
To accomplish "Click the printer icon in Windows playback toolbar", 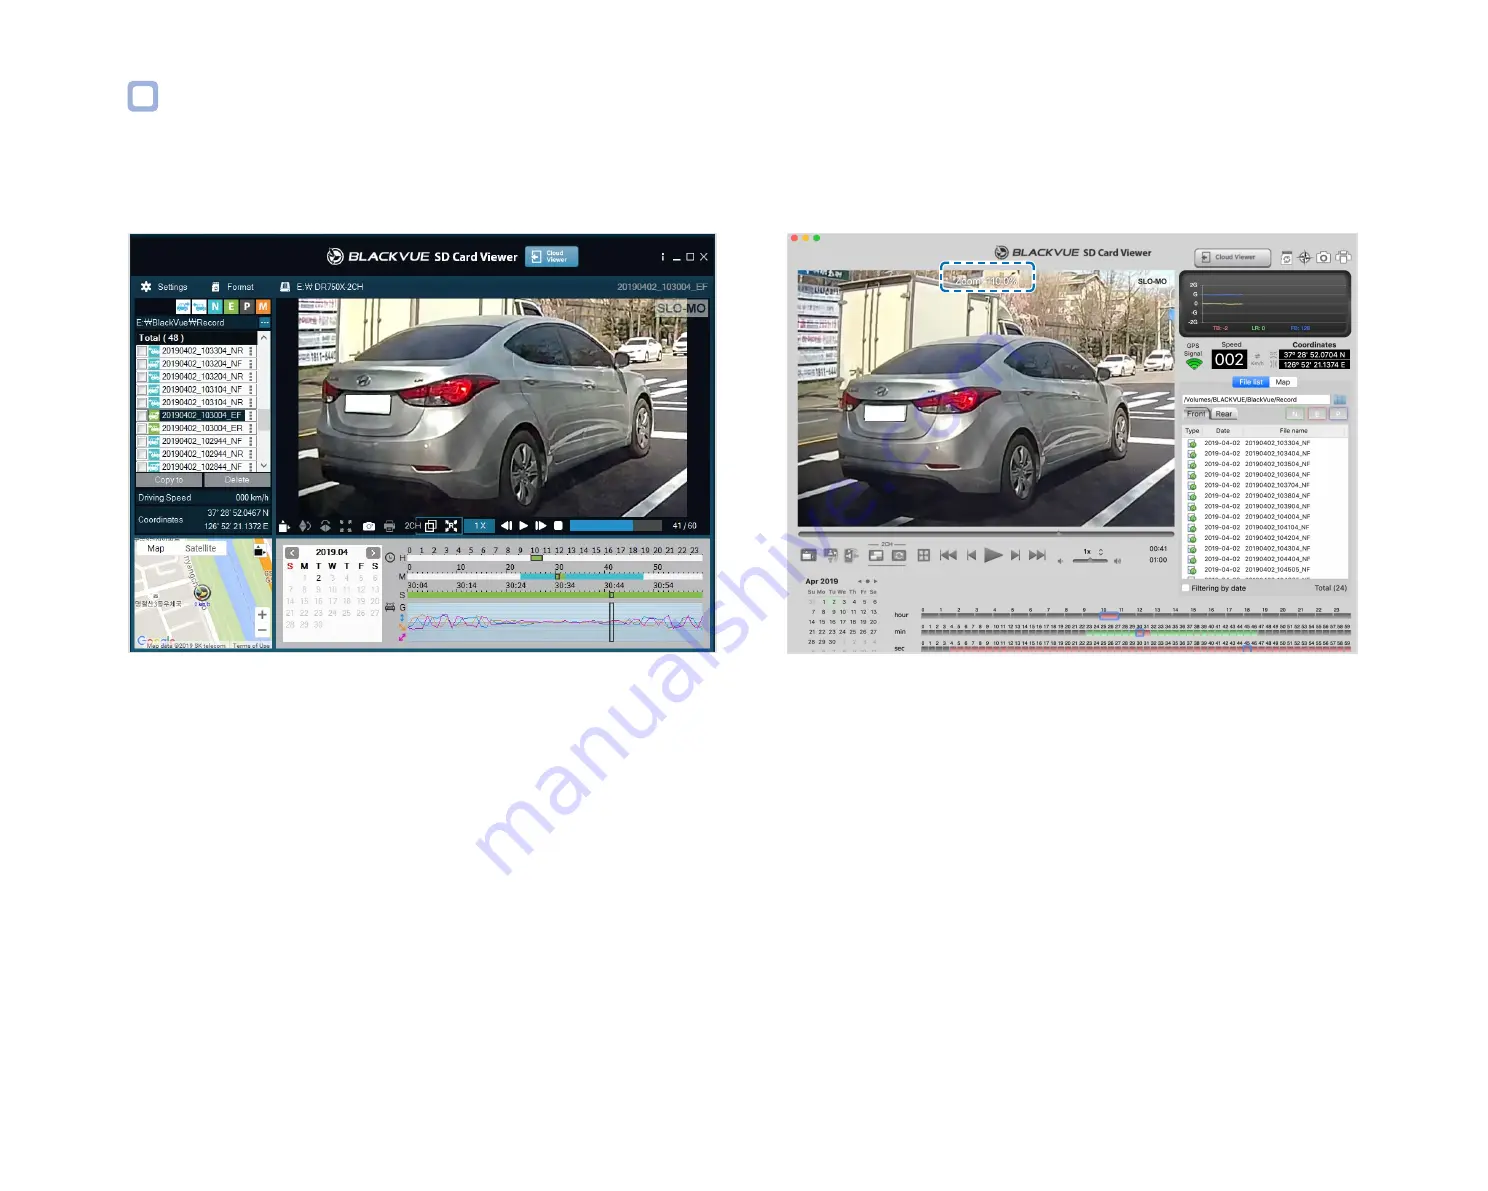I will pyautogui.click(x=389, y=526).
